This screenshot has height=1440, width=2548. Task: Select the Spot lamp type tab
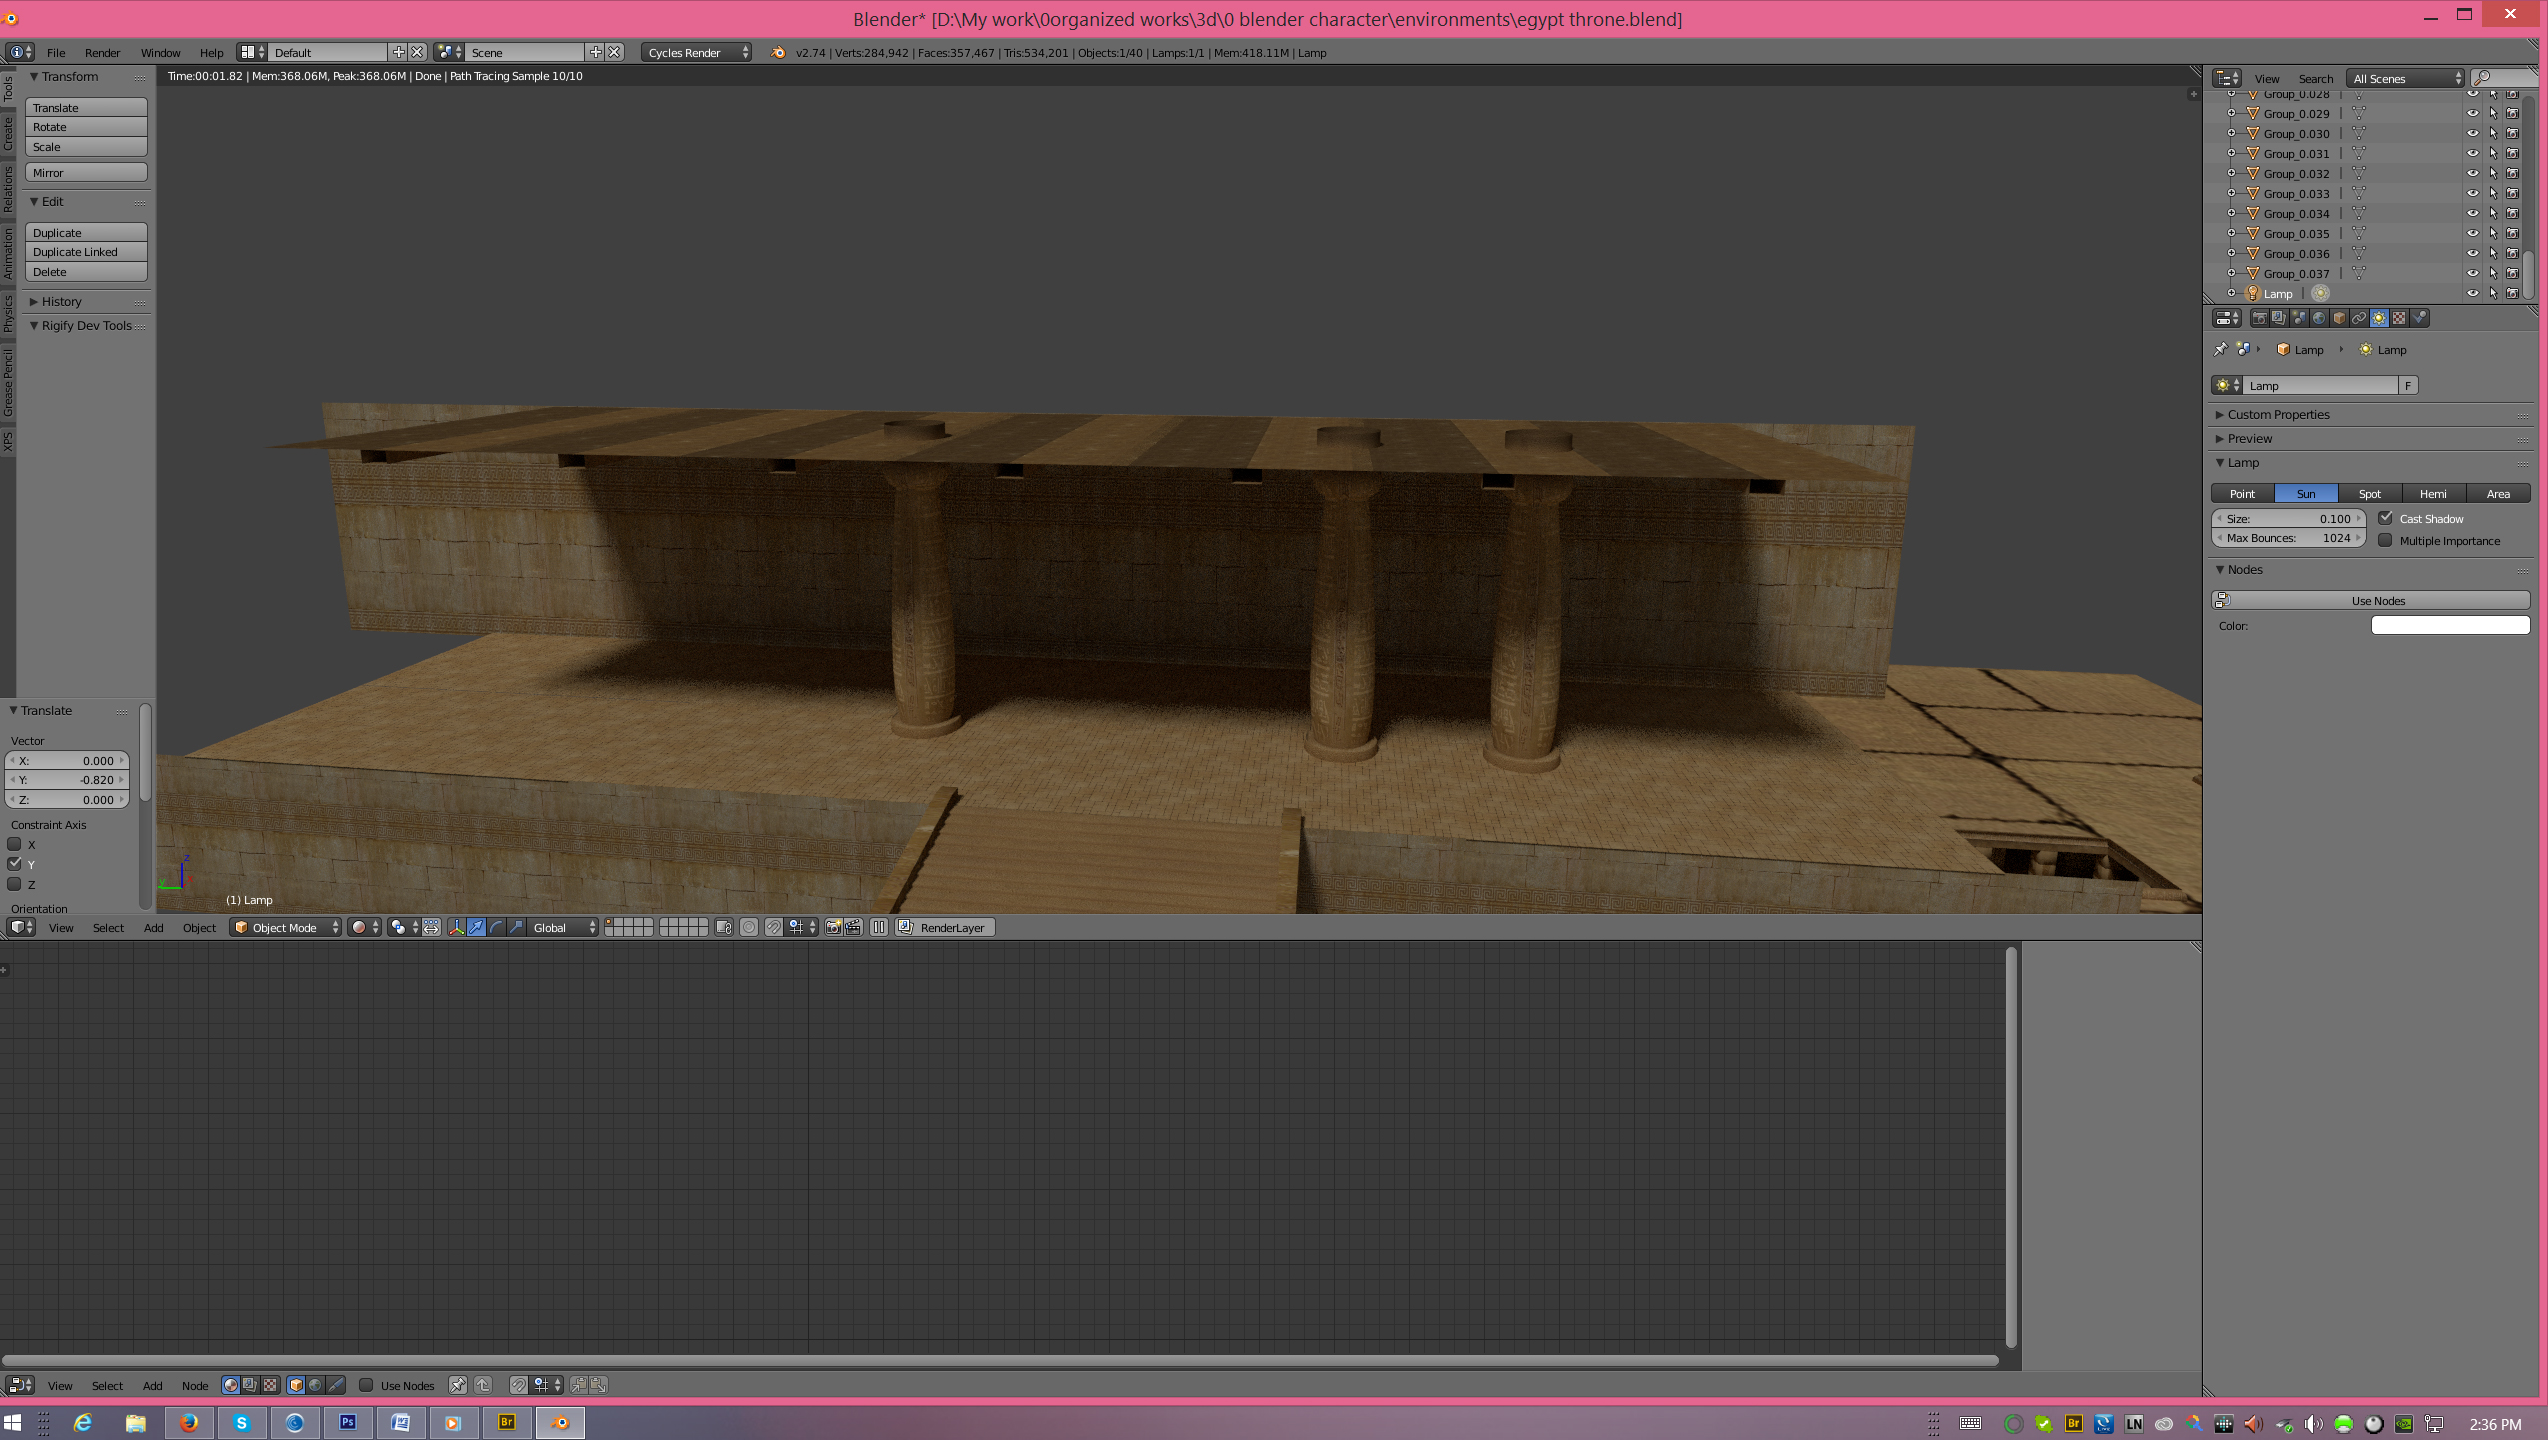coord(2369,493)
